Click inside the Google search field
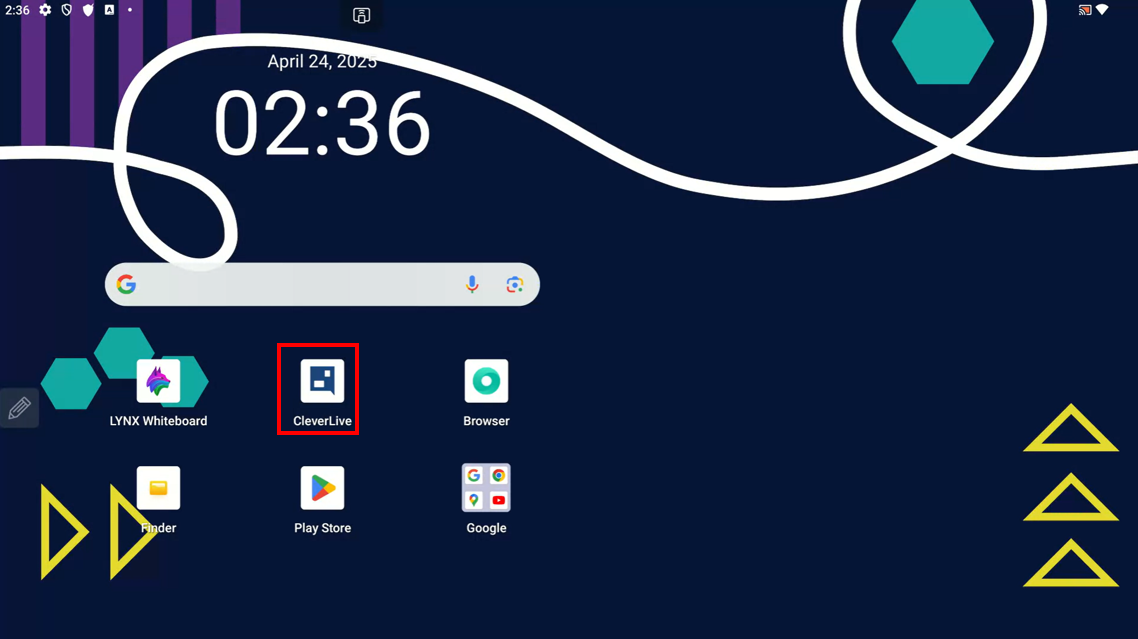 click(322, 284)
